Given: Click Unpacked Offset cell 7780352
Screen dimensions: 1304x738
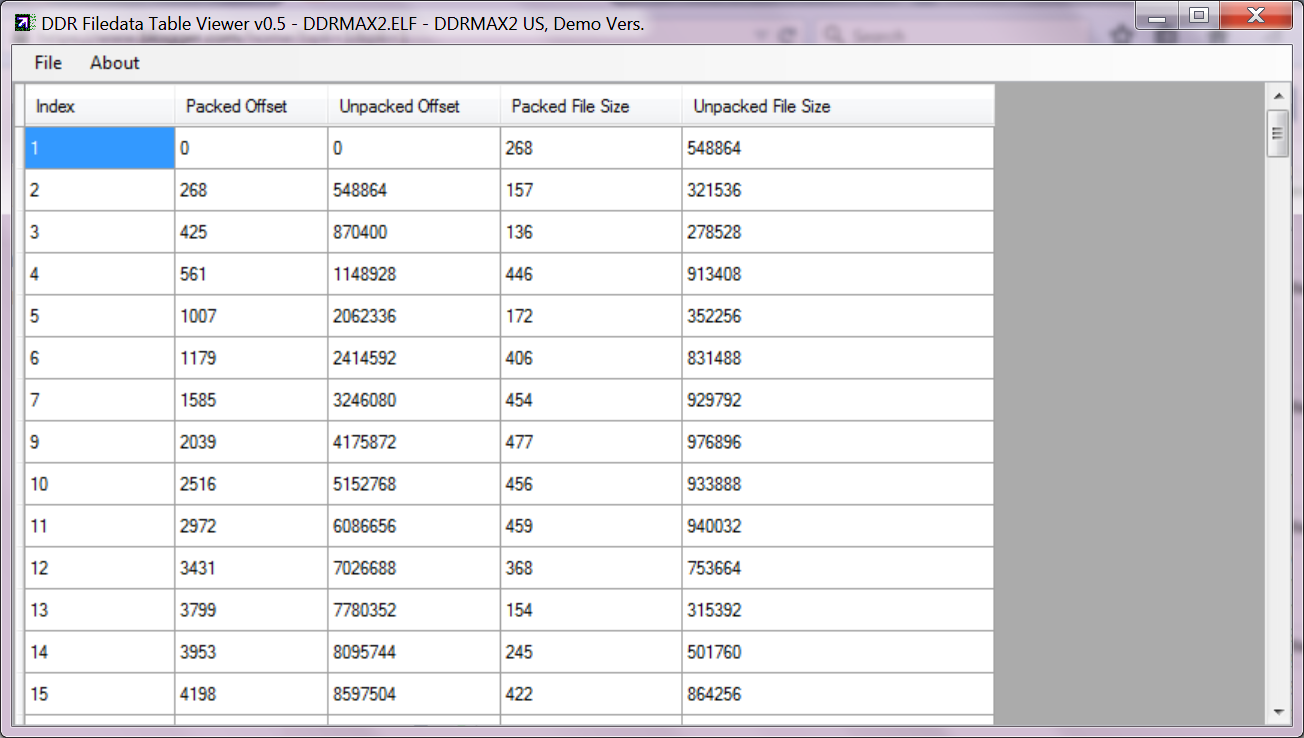Looking at the screenshot, I should (x=415, y=610).
